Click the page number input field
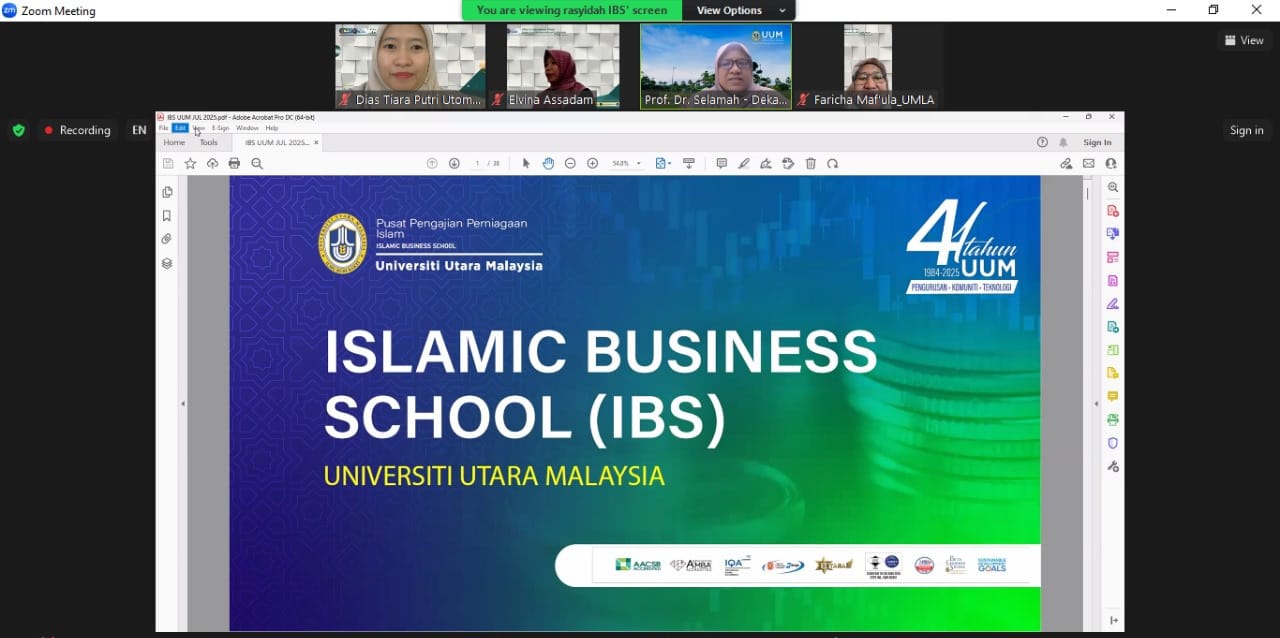The width and height of the screenshot is (1280, 638). coord(478,163)
